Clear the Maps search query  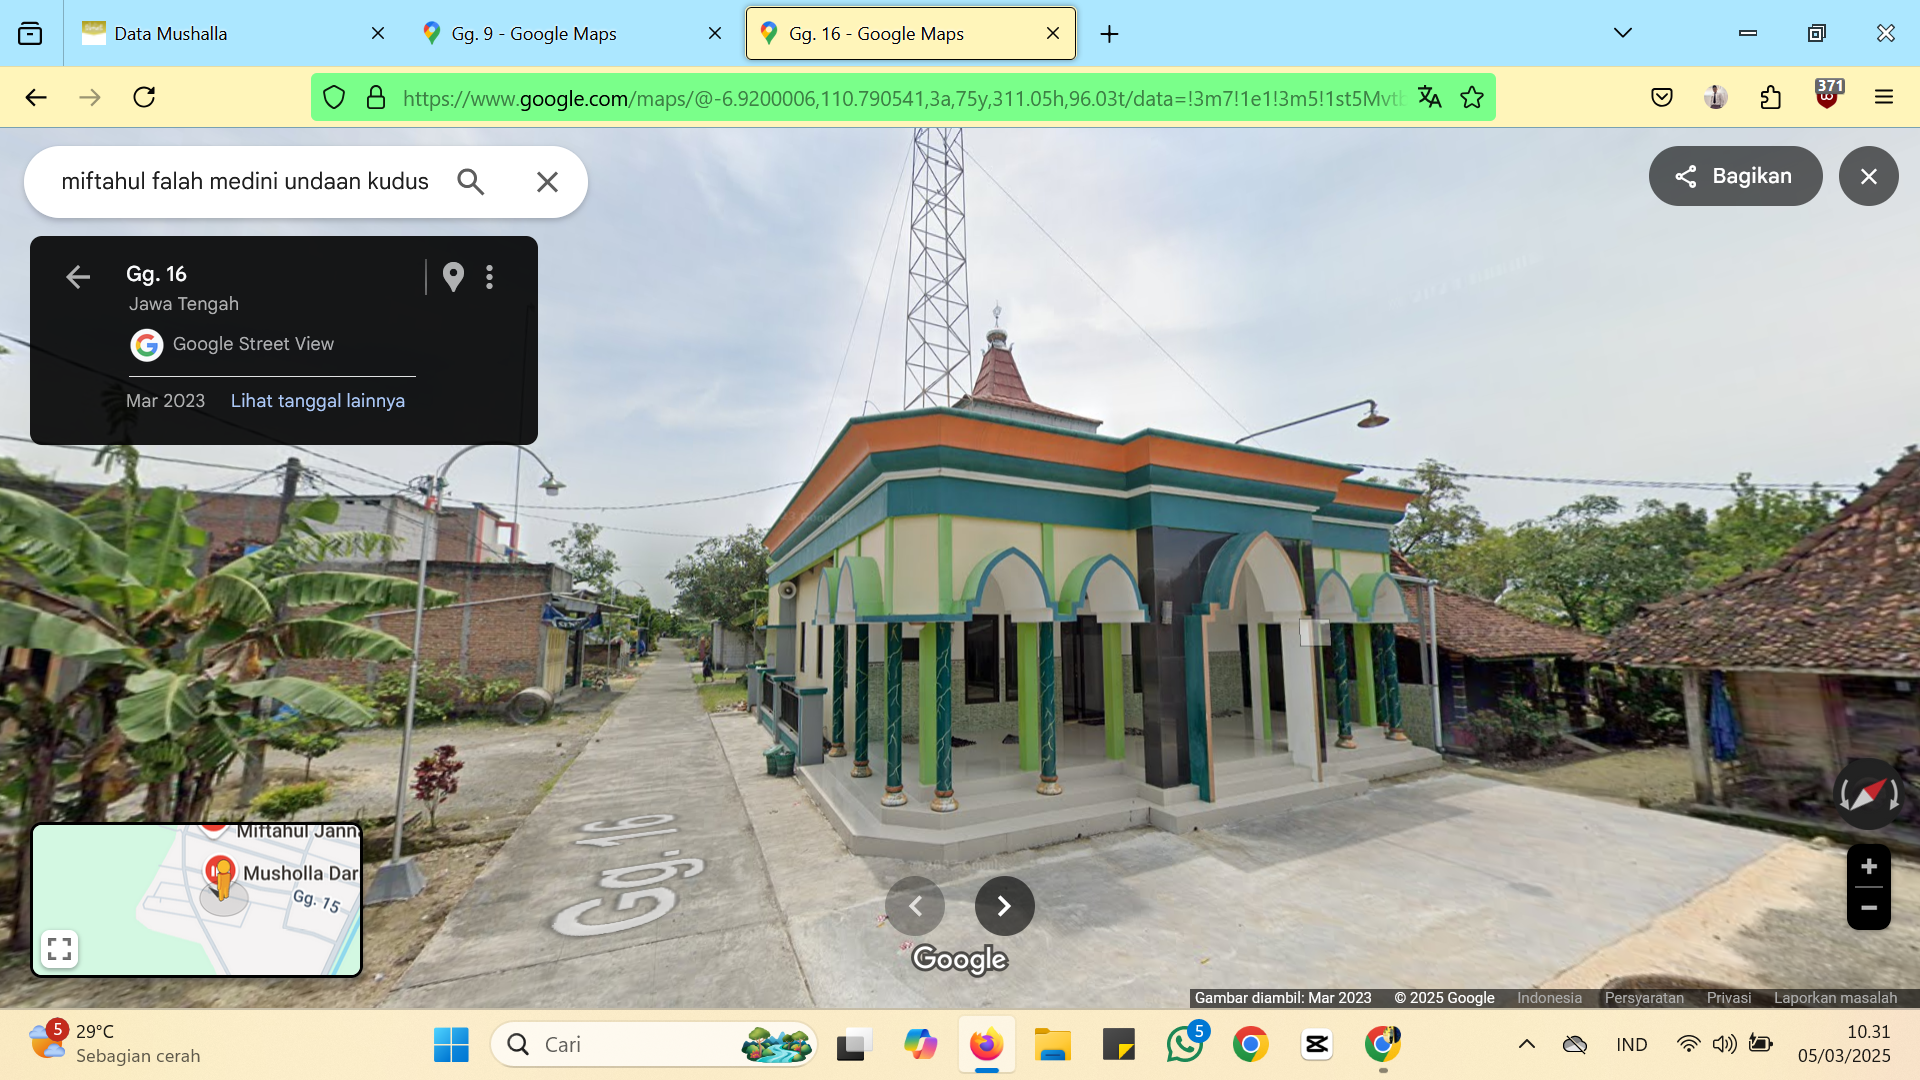click(547, 181)
